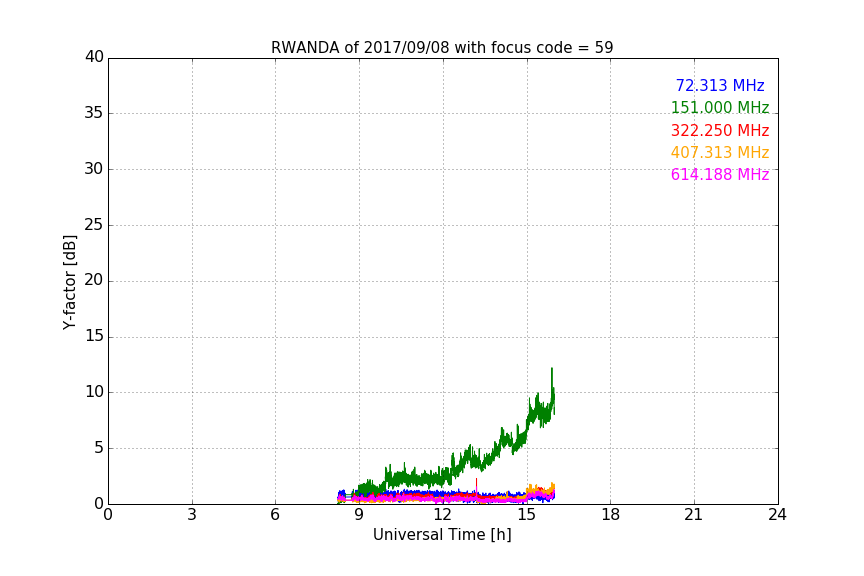Select the 151.000 MHz legend label

coord(720,107)
